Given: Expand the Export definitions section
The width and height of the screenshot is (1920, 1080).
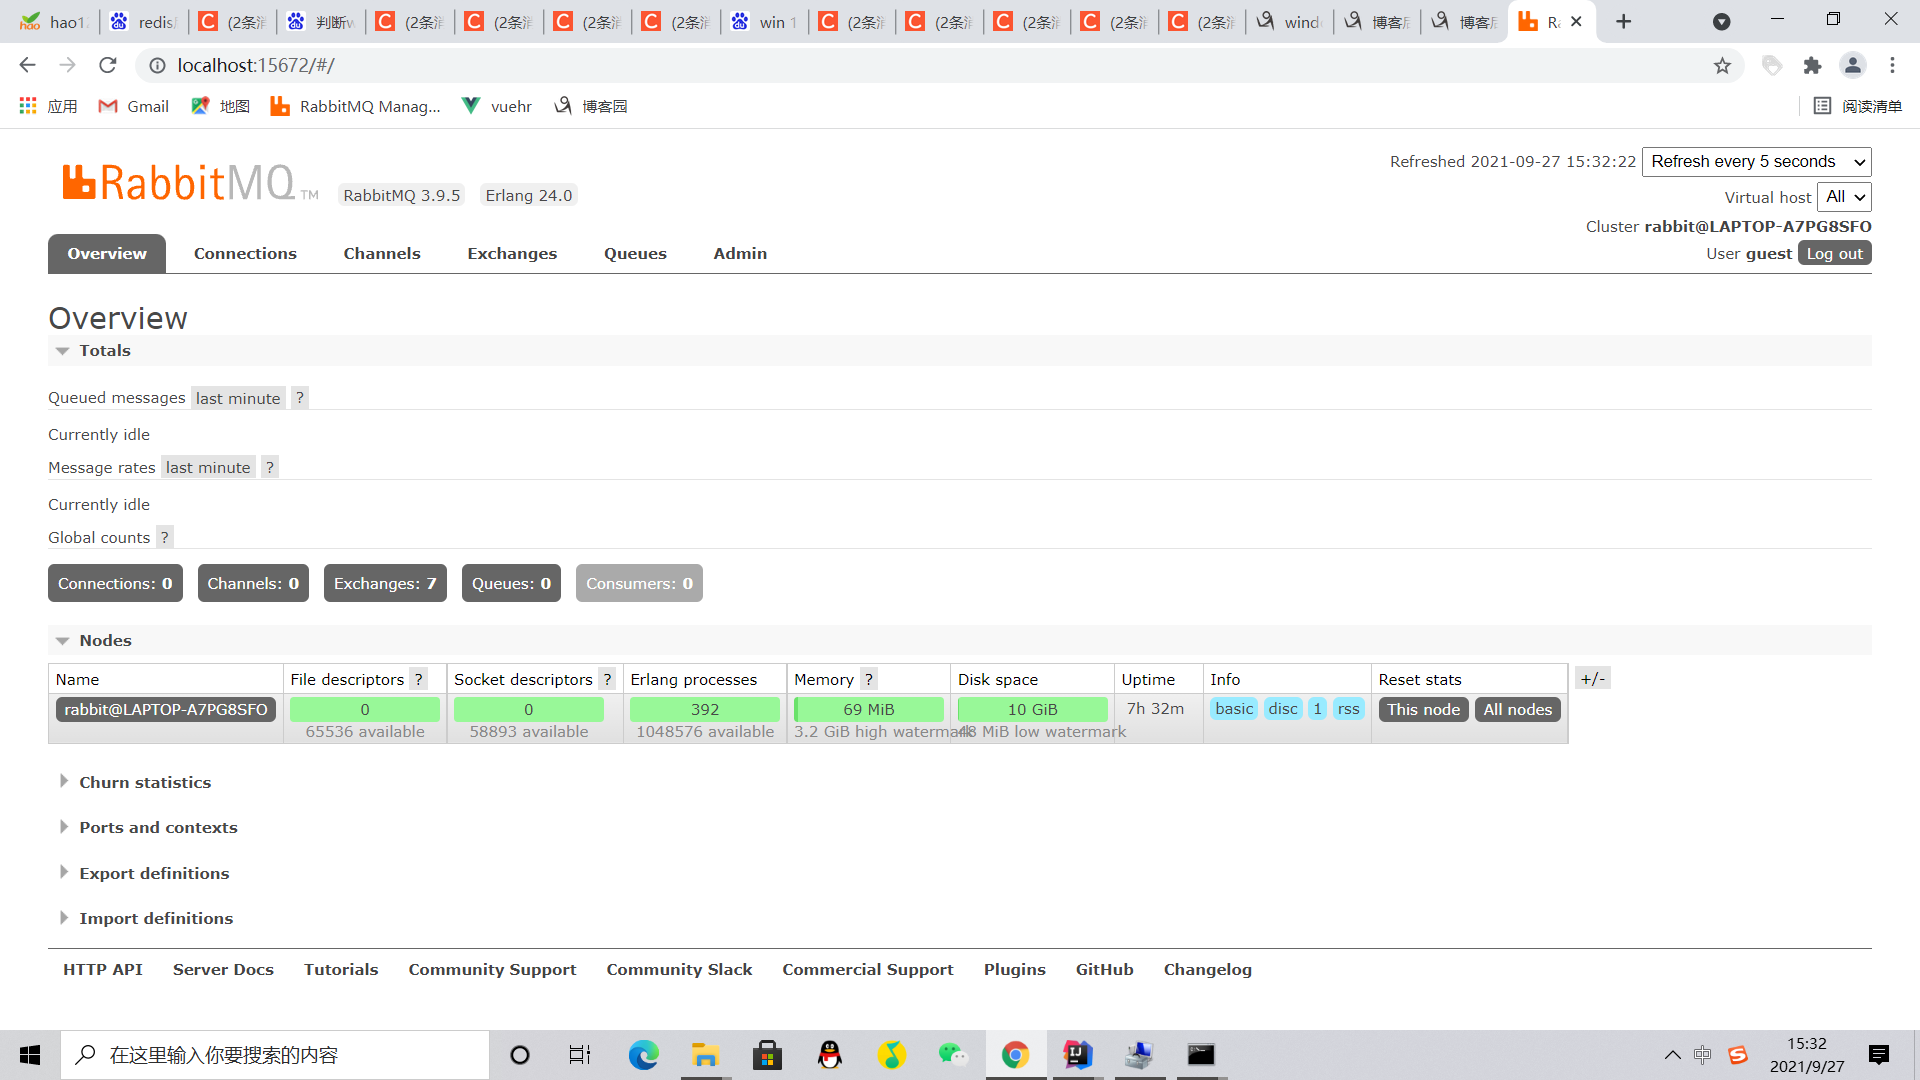Looking at the screenshot, I should [x=154, y=873].
